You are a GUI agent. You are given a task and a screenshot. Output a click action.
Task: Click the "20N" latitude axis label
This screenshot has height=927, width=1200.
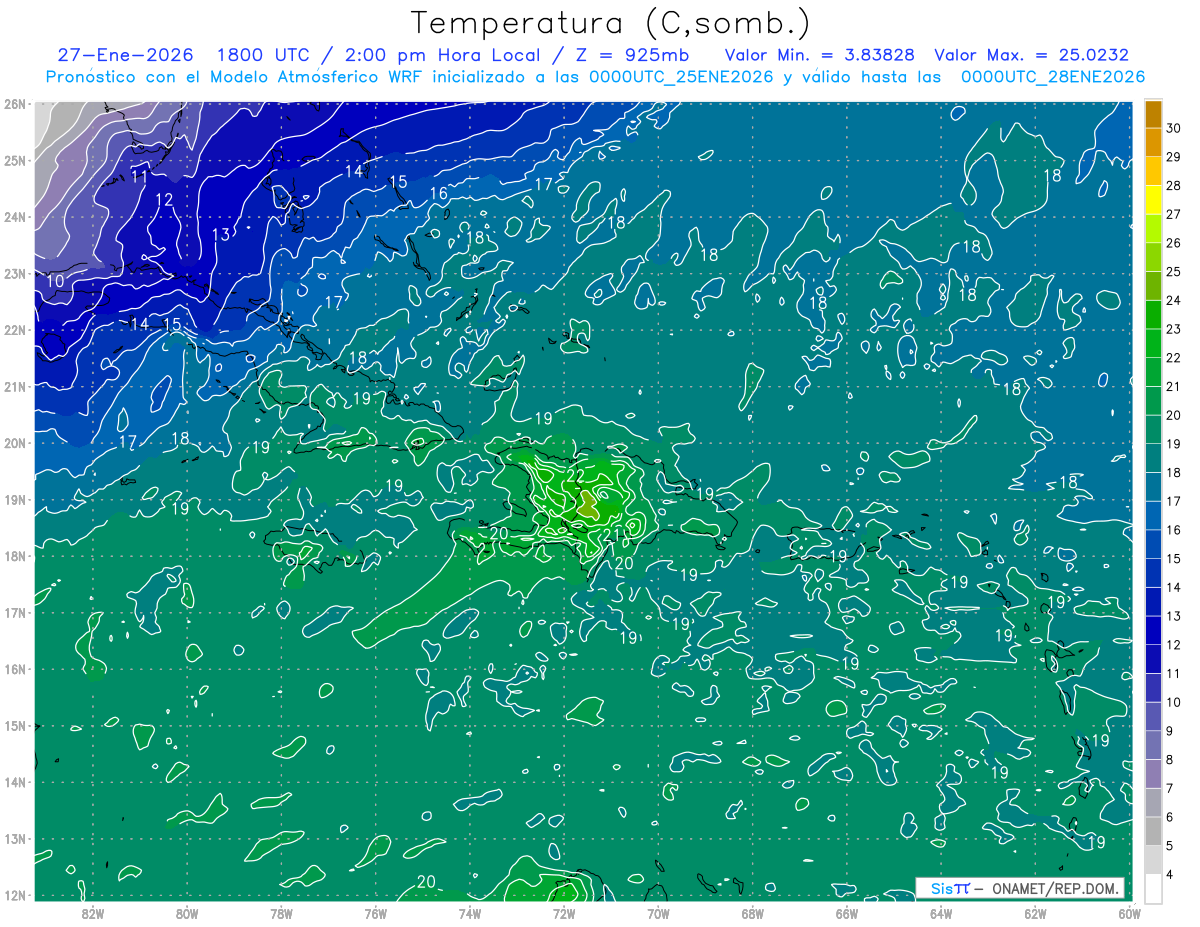pyautogui.click(x=15, y=443)
